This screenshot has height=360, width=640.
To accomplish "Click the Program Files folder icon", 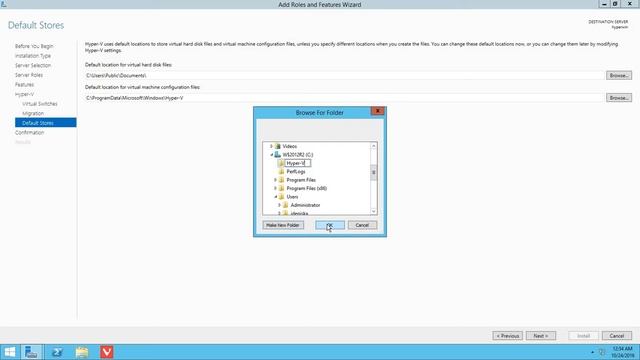I will (281, 180).
